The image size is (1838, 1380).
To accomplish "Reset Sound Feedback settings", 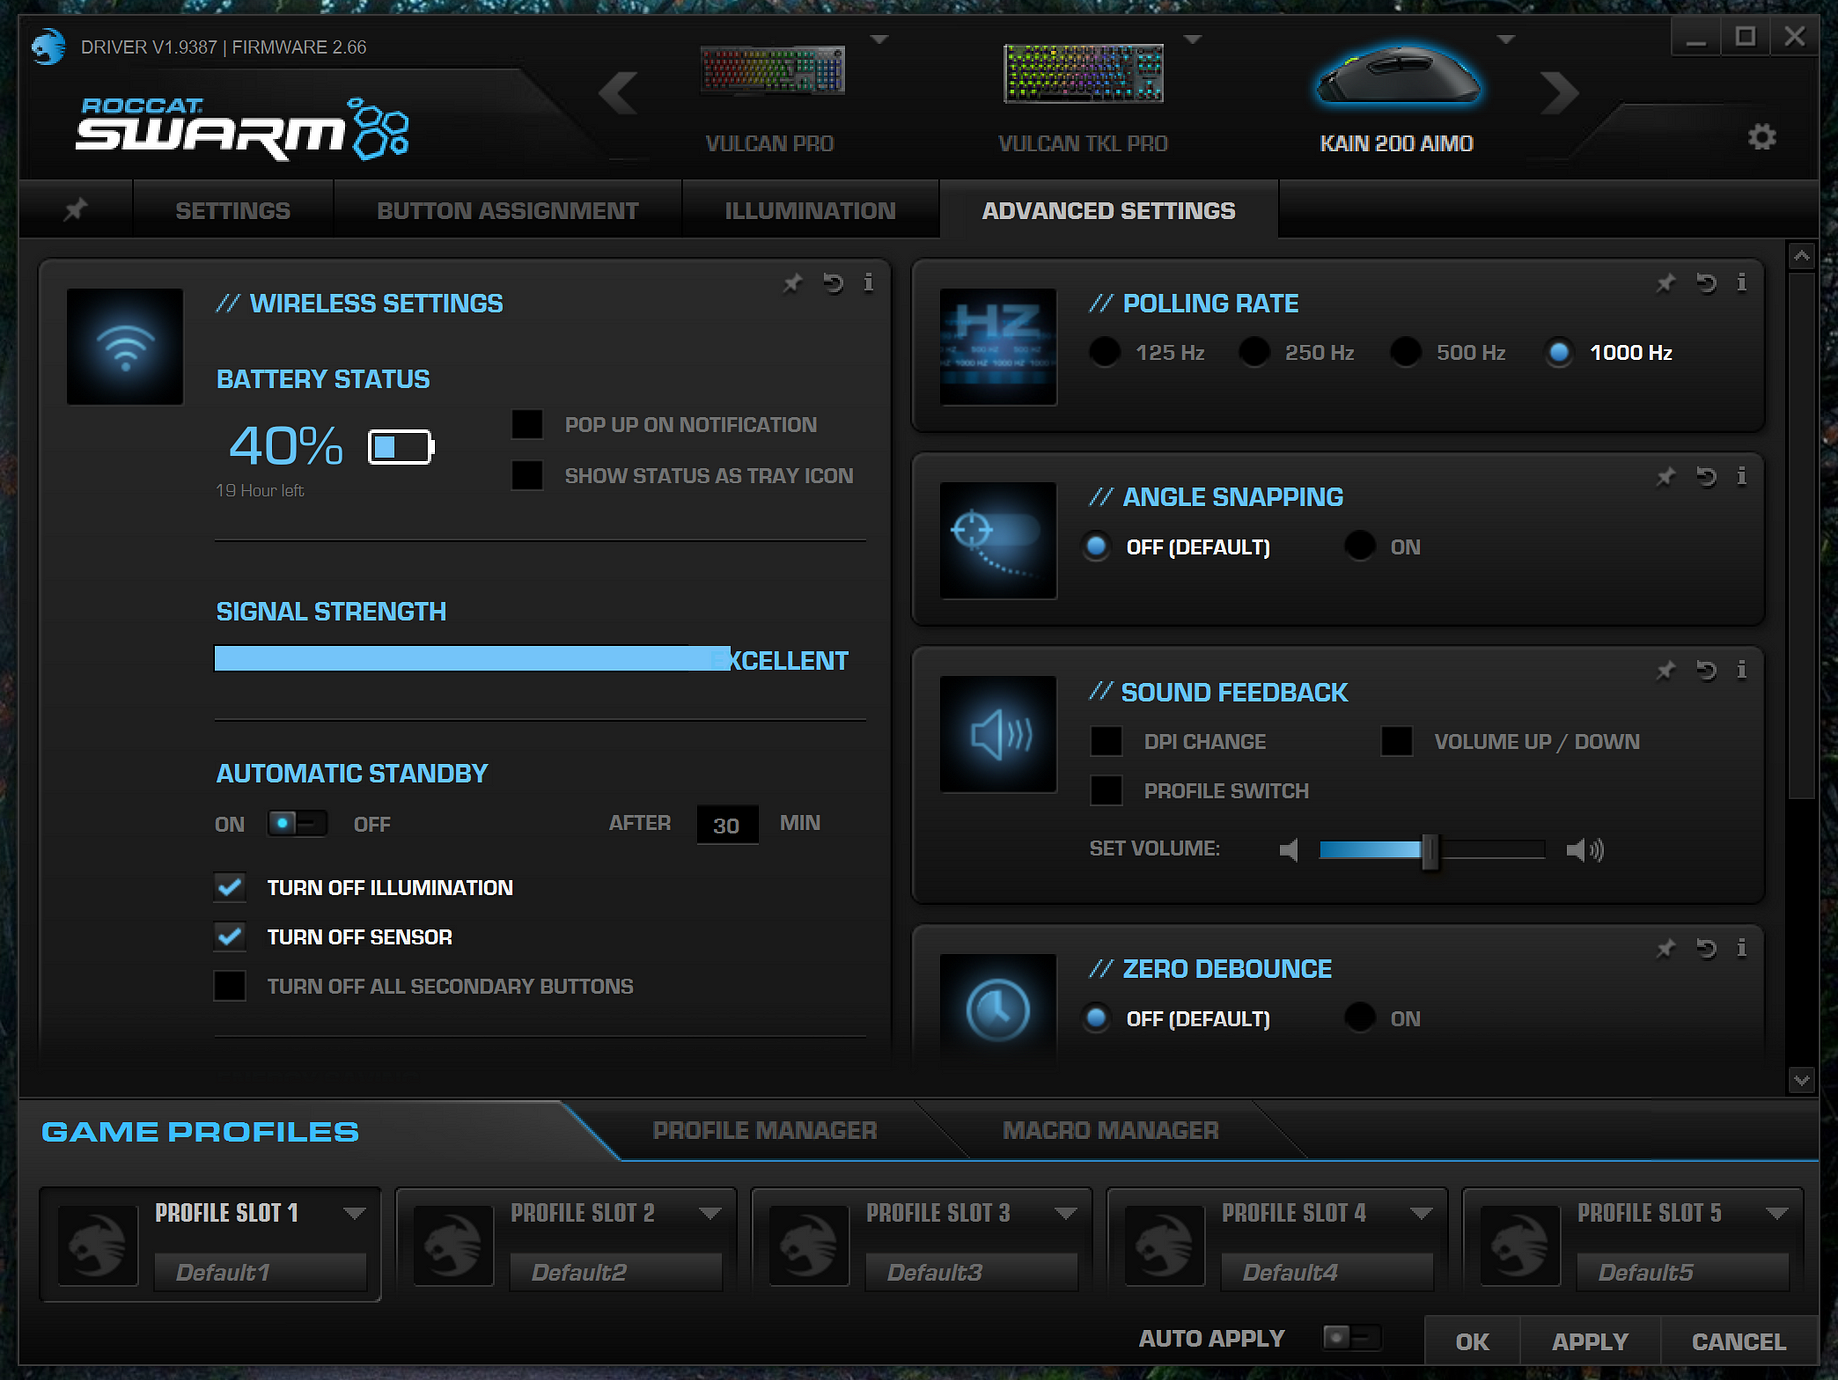I will pos(1706,671).
